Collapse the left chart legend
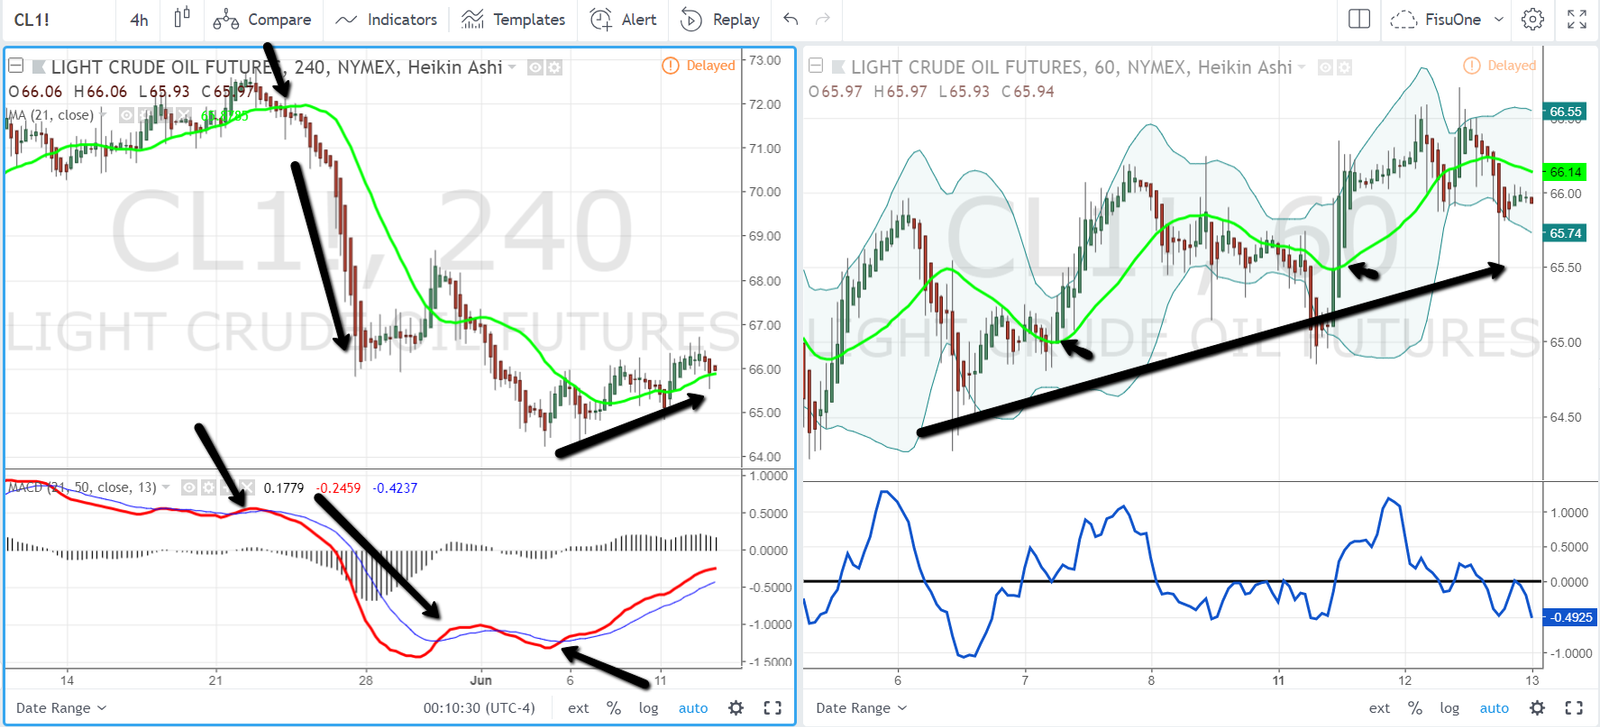This screenshot has height=727, width=1600. pyautogui.click(x=16, y=67)
